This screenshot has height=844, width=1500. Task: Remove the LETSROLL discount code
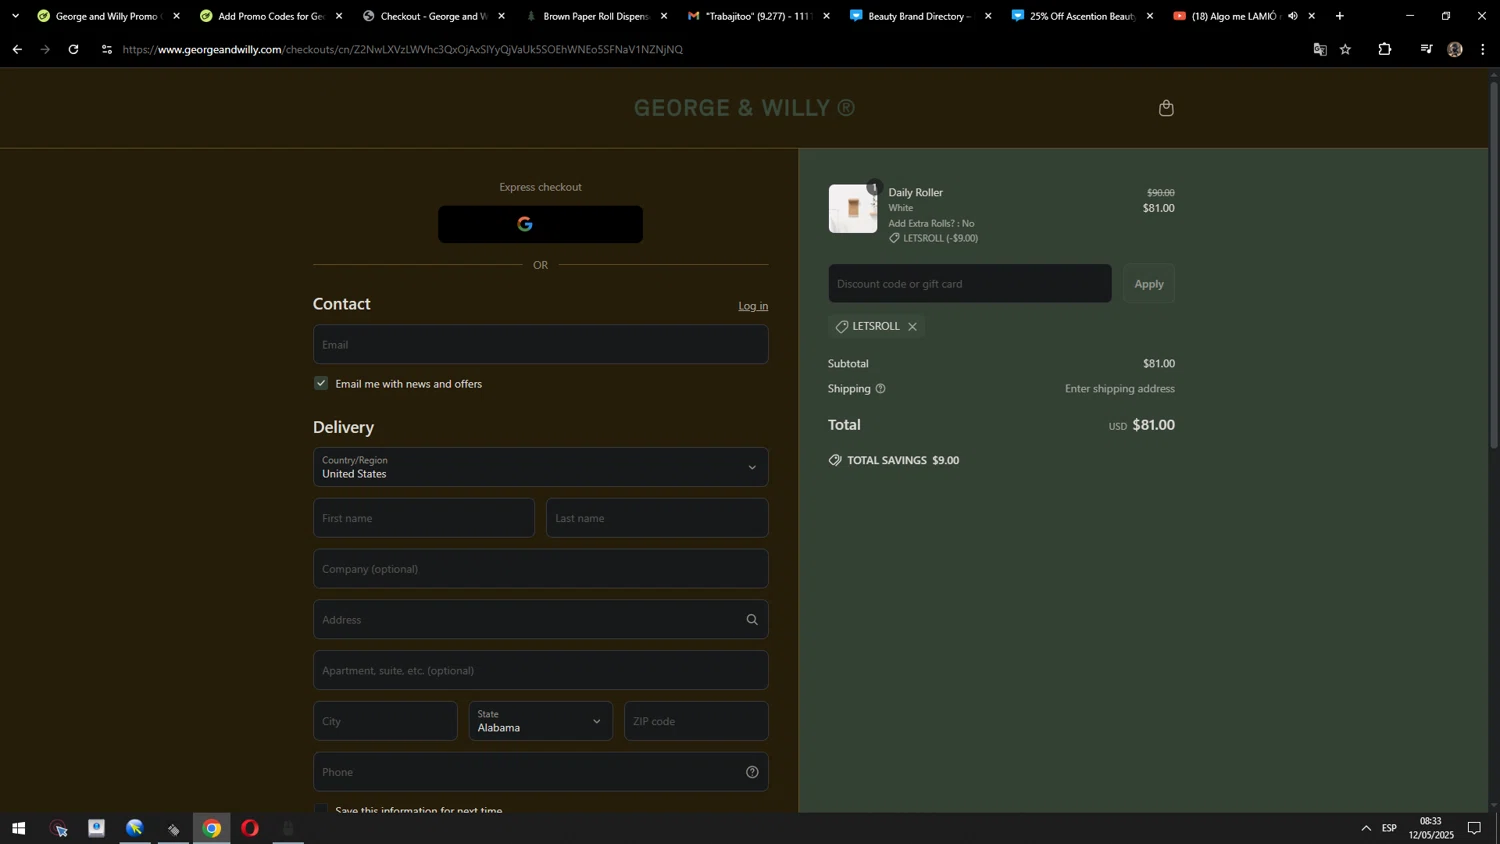pyautogui.click(x=912, y=327)
